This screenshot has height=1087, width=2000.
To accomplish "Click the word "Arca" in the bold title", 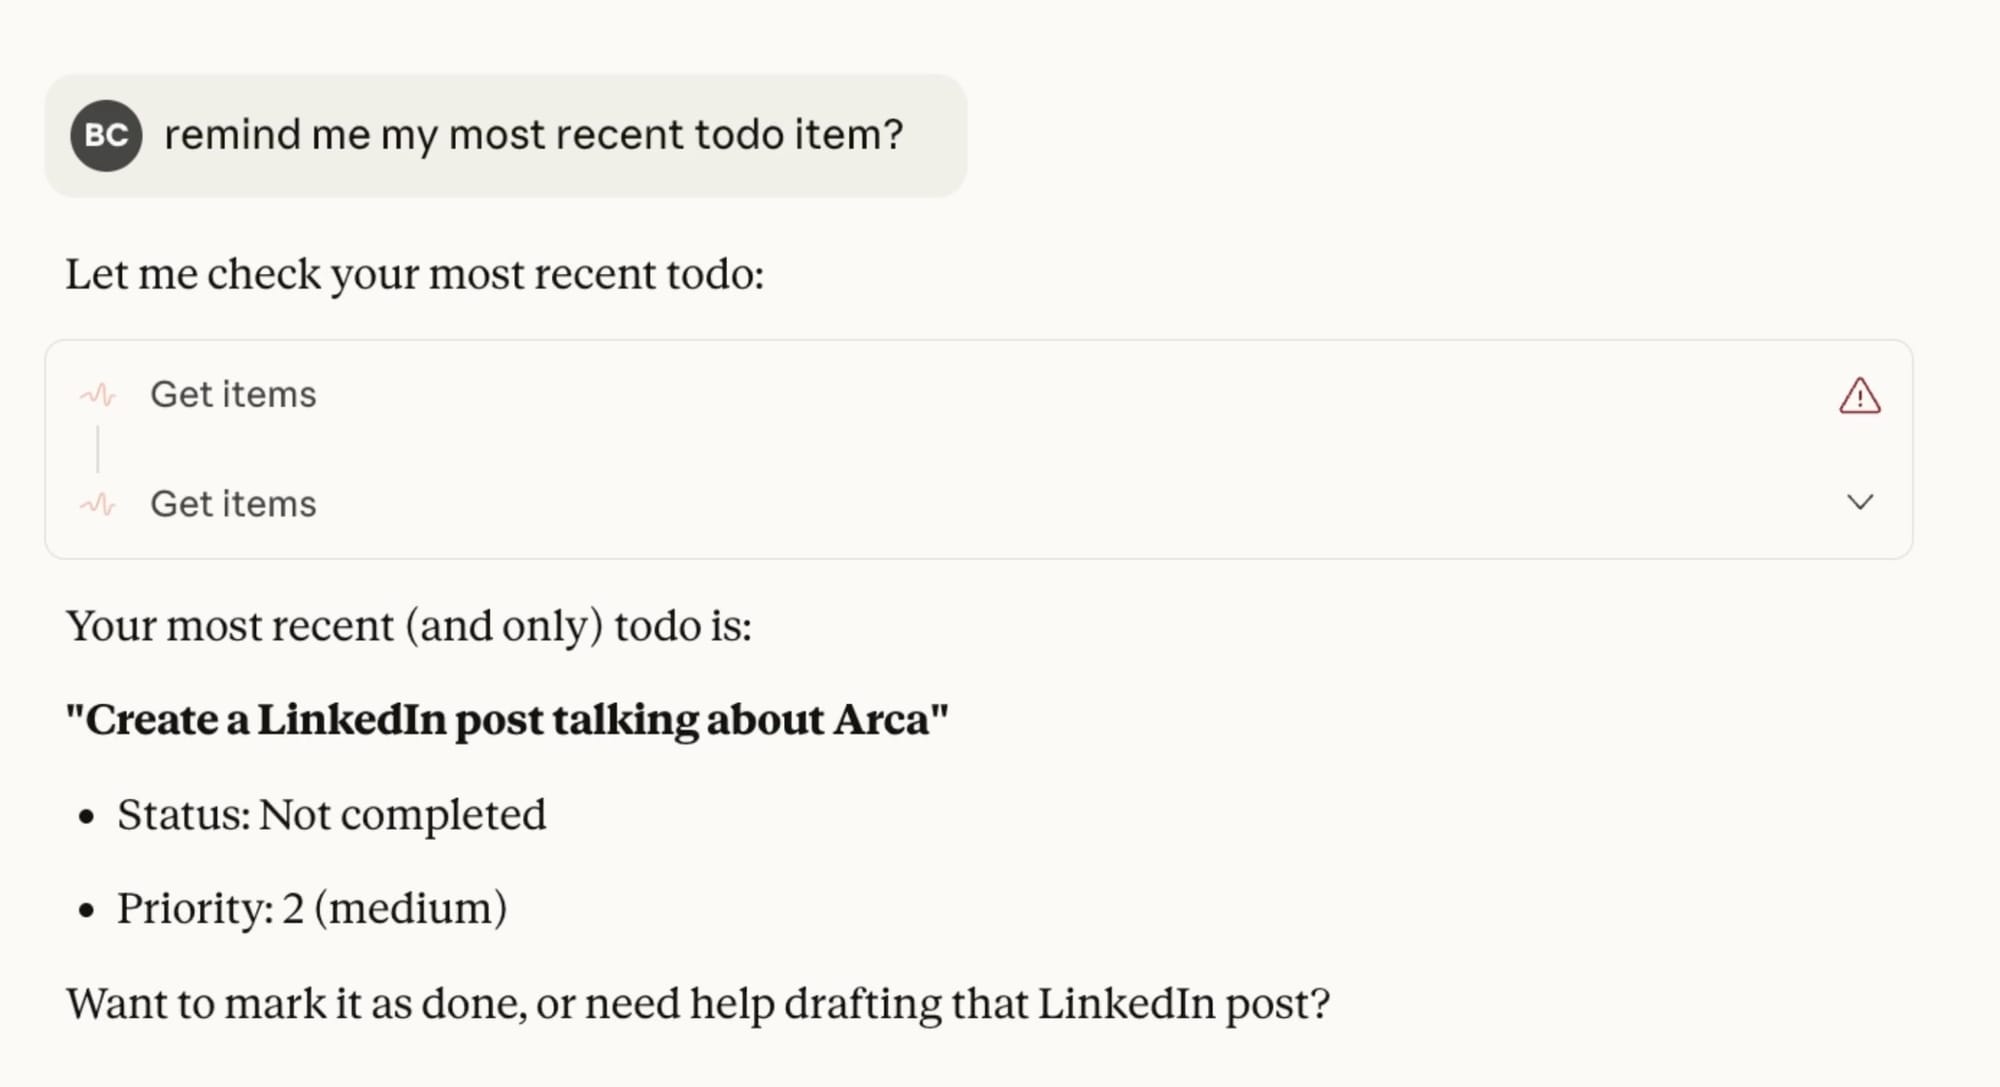I will (882, 720).
